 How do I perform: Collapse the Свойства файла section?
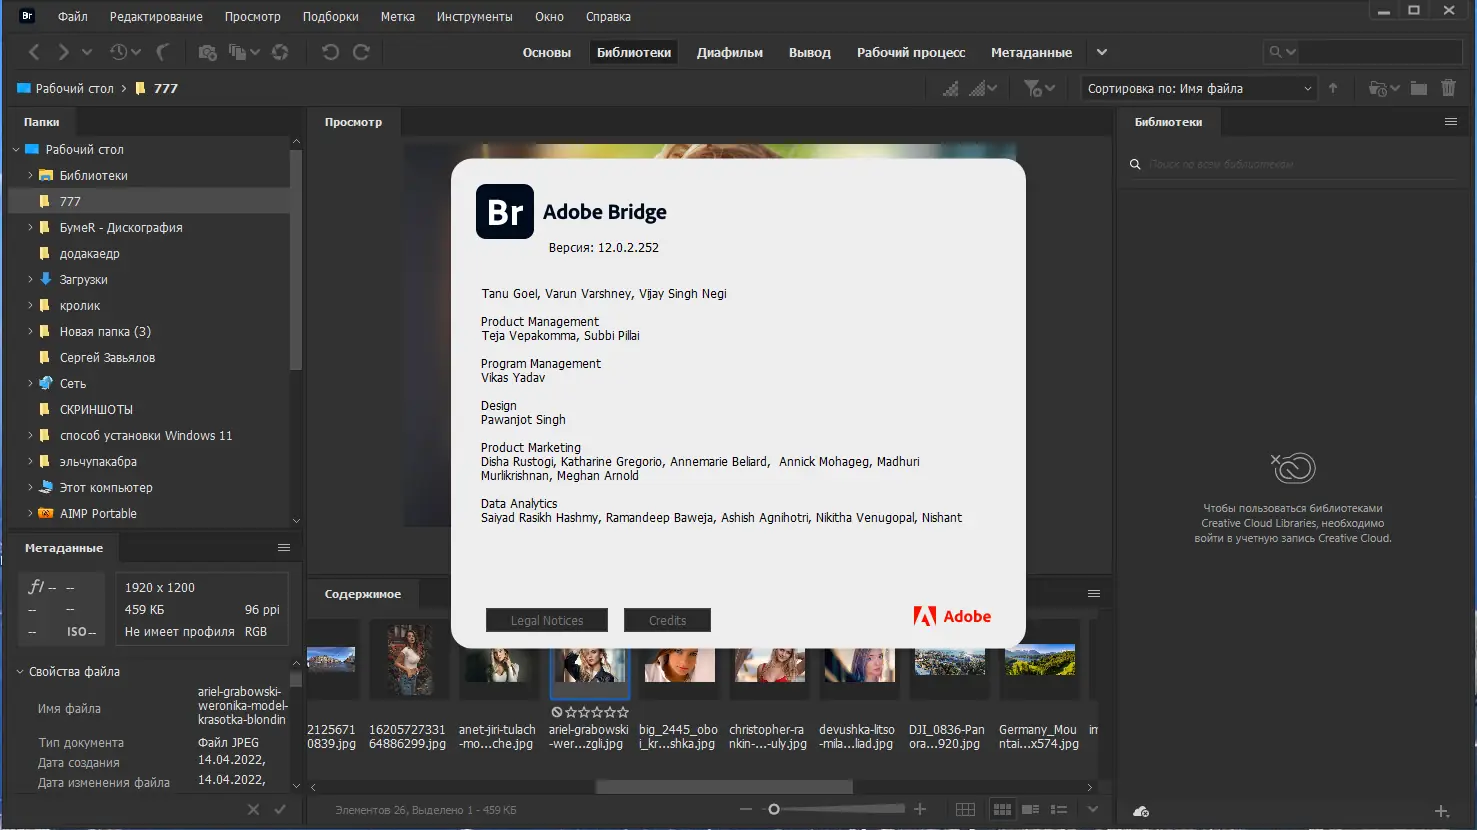(x=20, y=672)
